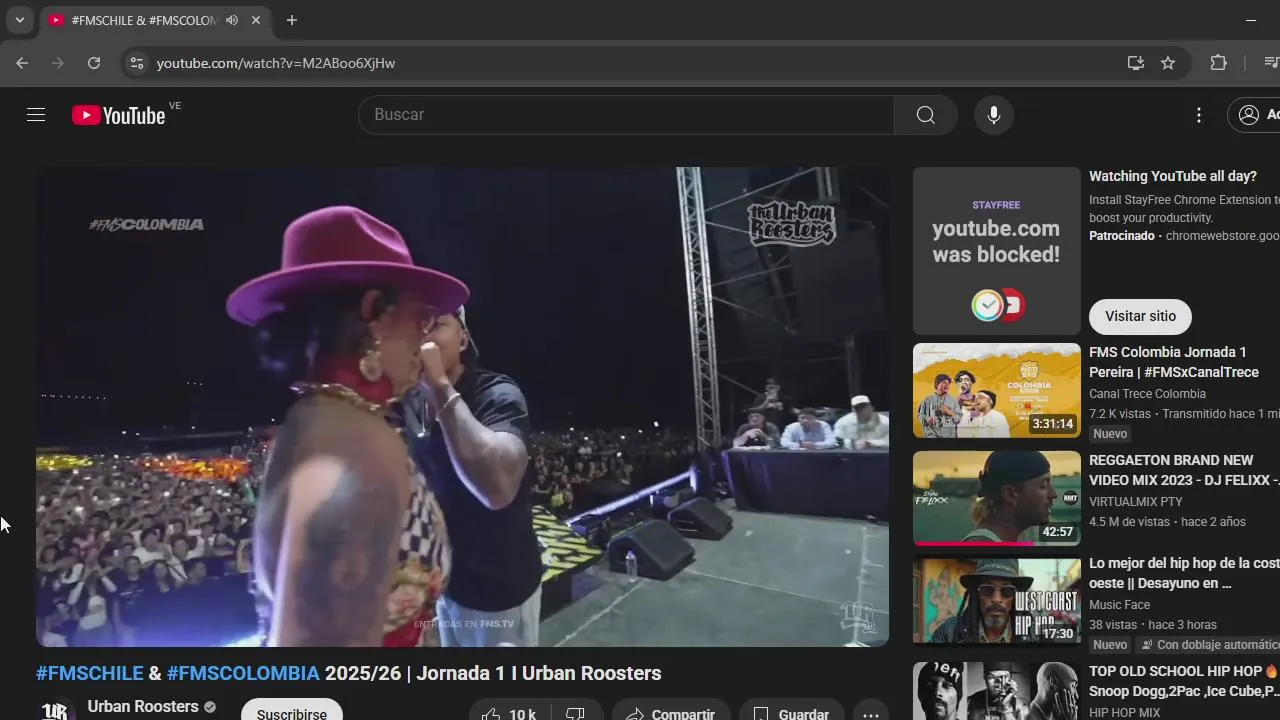Go to YouTube home via logo
The width and height of the screenshot is (1280, 720).
[x=118, y=115]
